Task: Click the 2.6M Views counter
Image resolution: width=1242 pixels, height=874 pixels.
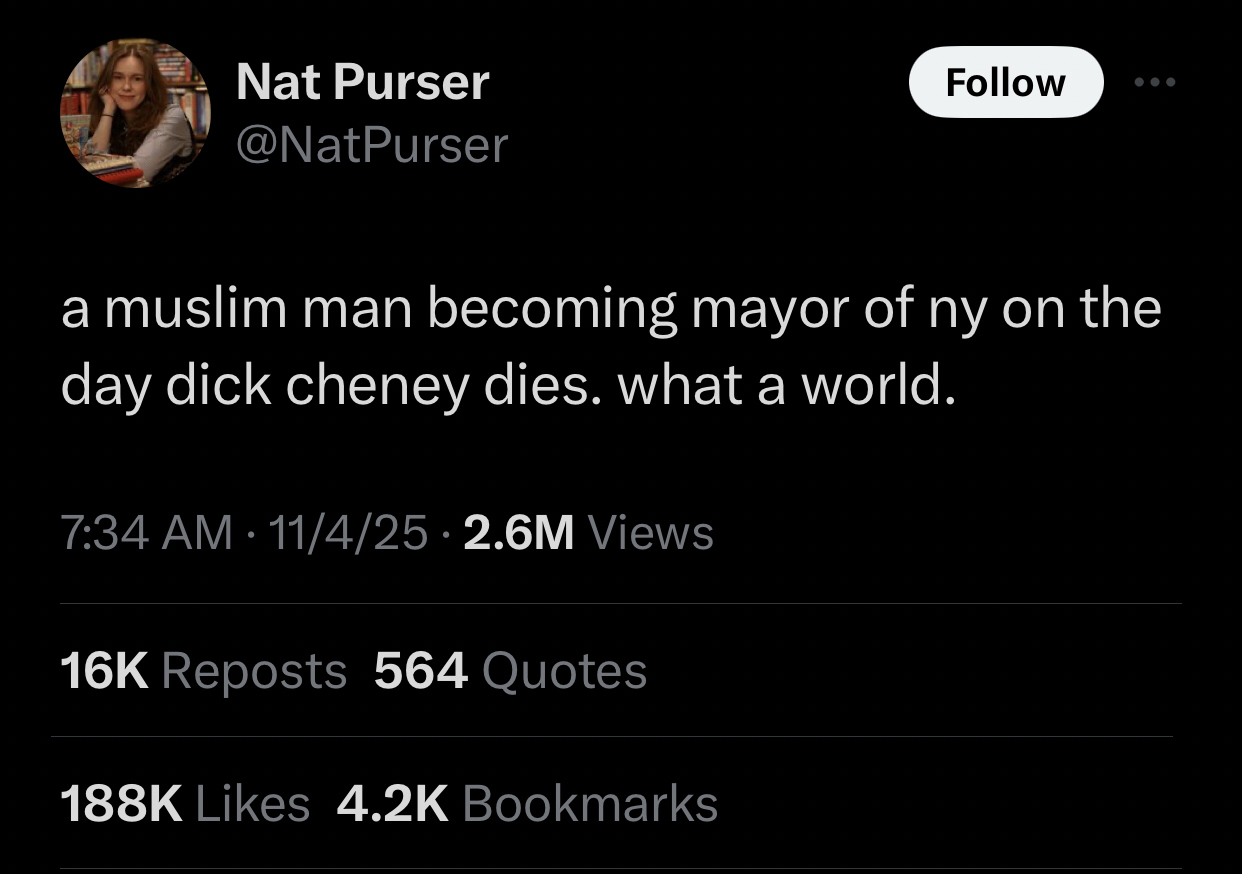Action: (589, 532)
